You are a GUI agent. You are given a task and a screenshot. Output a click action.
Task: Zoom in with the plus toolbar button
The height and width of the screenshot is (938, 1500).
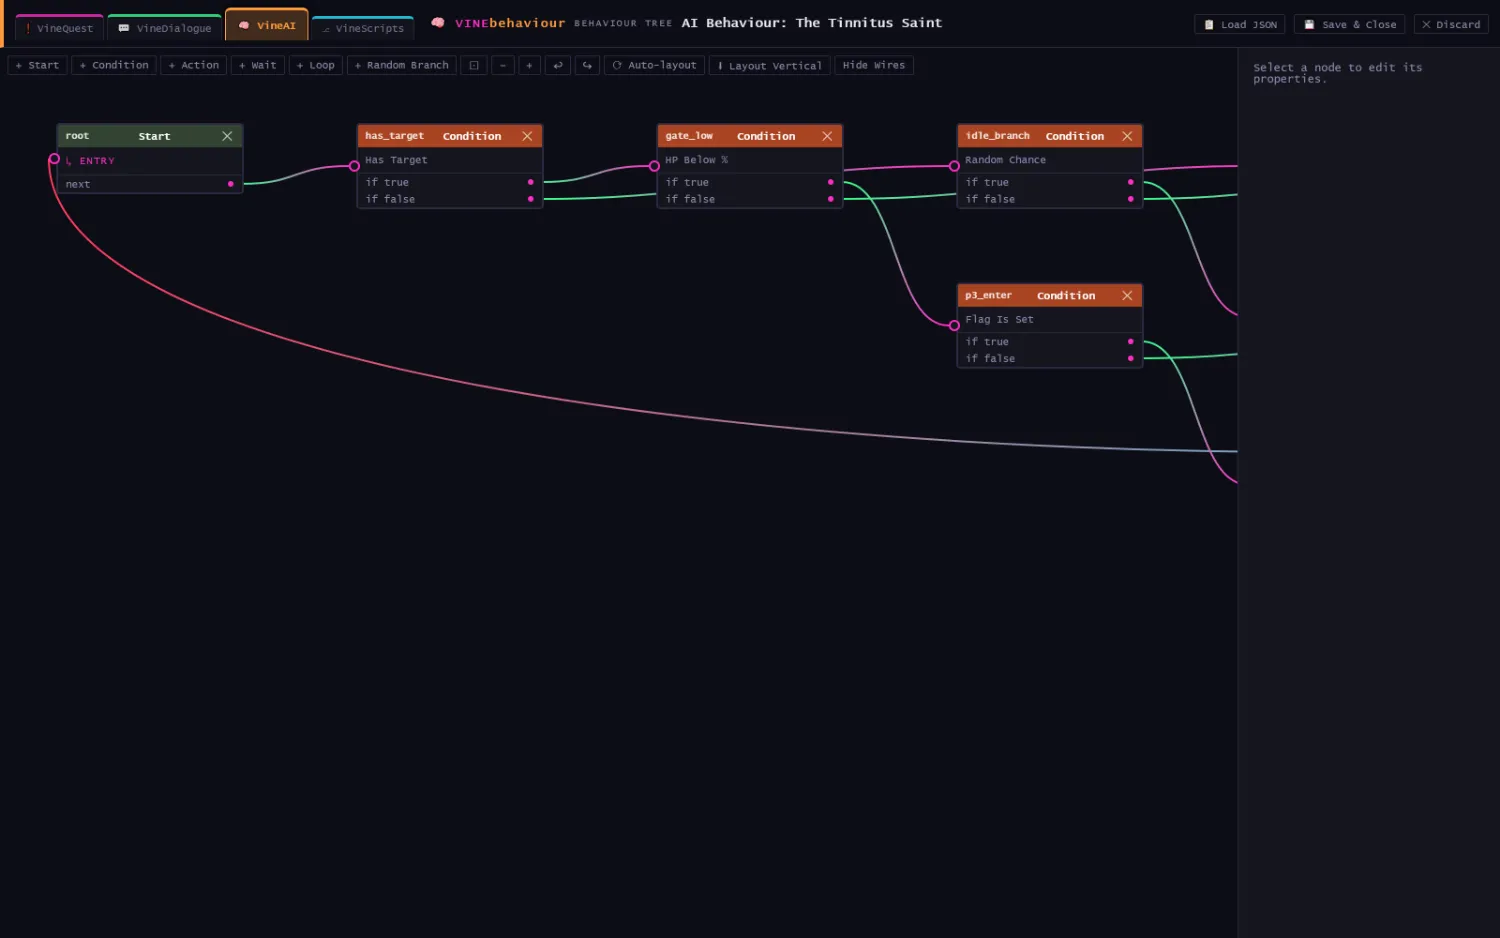click(529, 65)
